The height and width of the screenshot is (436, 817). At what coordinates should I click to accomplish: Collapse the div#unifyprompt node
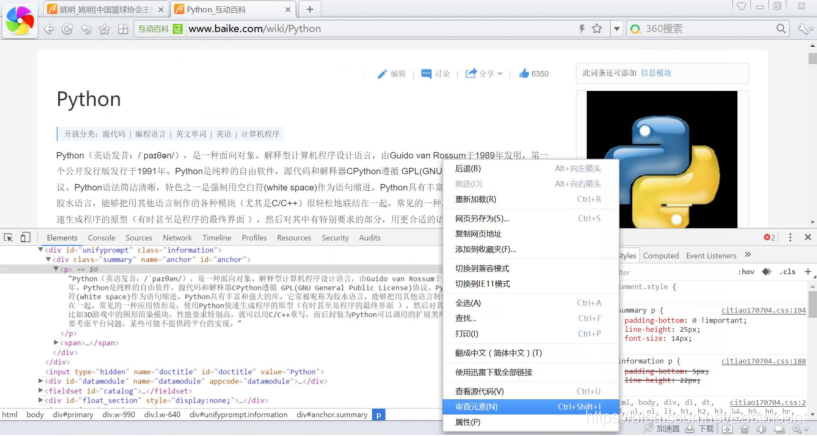coord(41,250)
